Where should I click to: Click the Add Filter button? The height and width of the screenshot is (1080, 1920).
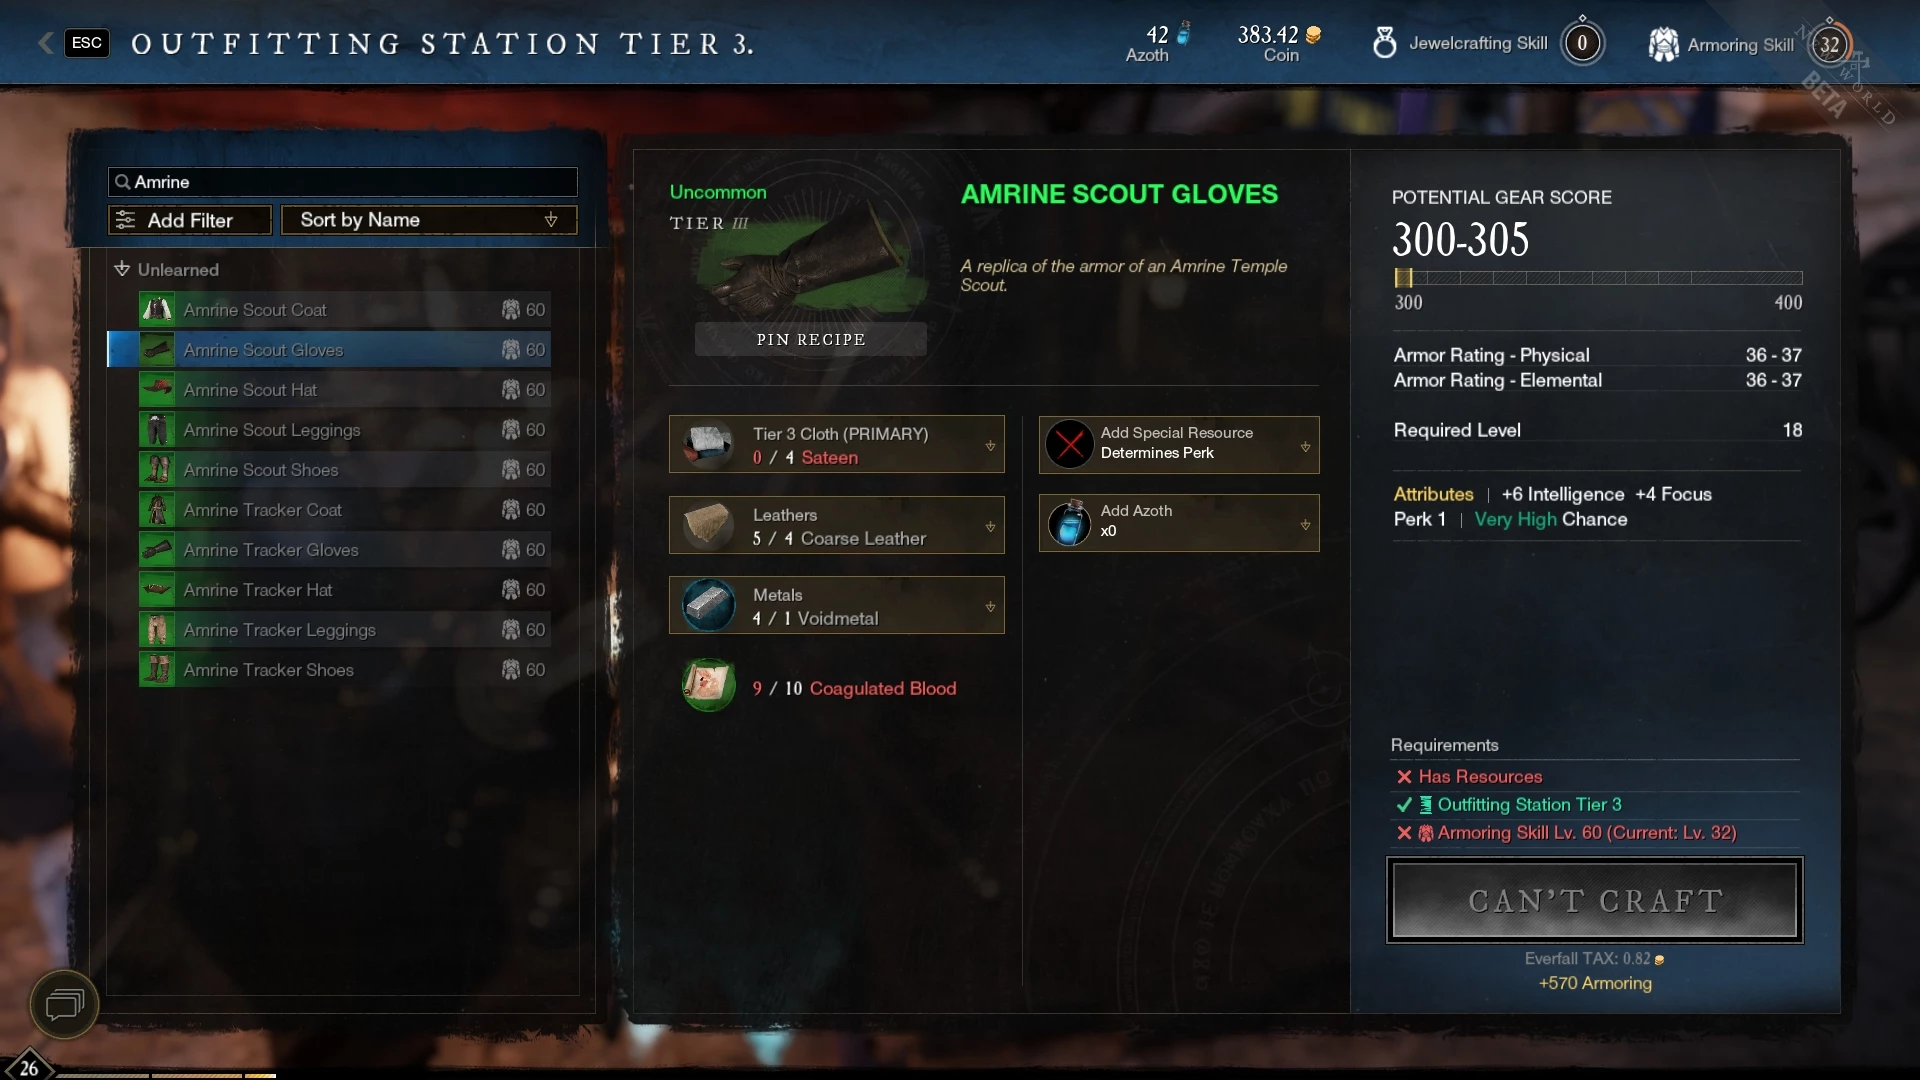[x=190, y=220]
